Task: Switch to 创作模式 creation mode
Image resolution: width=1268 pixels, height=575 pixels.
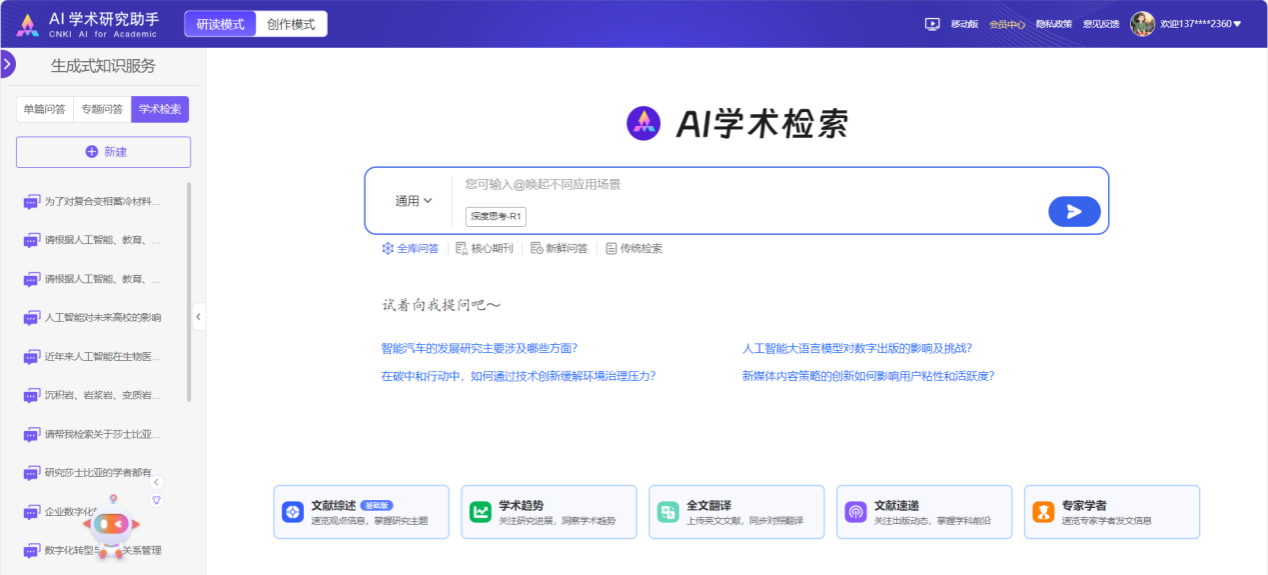Action: click(291, 24)
